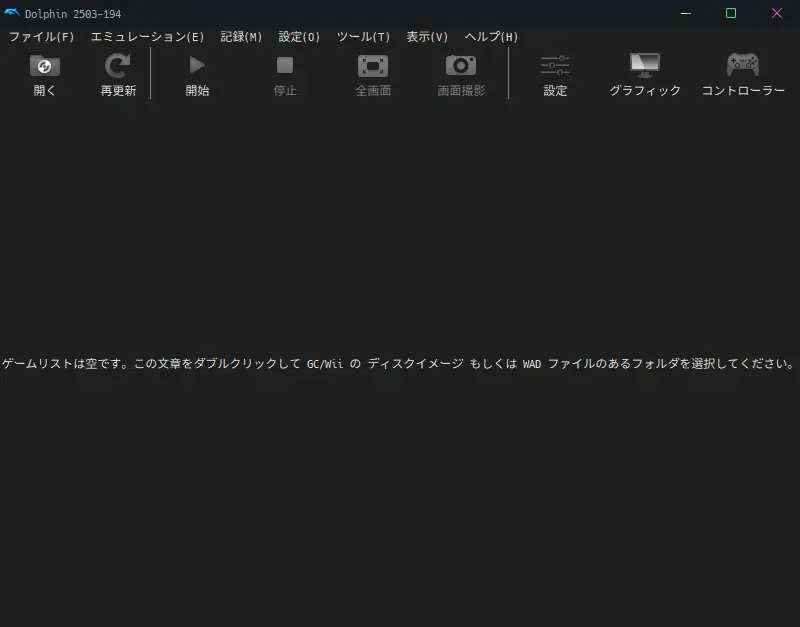
Task: Open the ツール(T) menu
Action: point(363,37)
